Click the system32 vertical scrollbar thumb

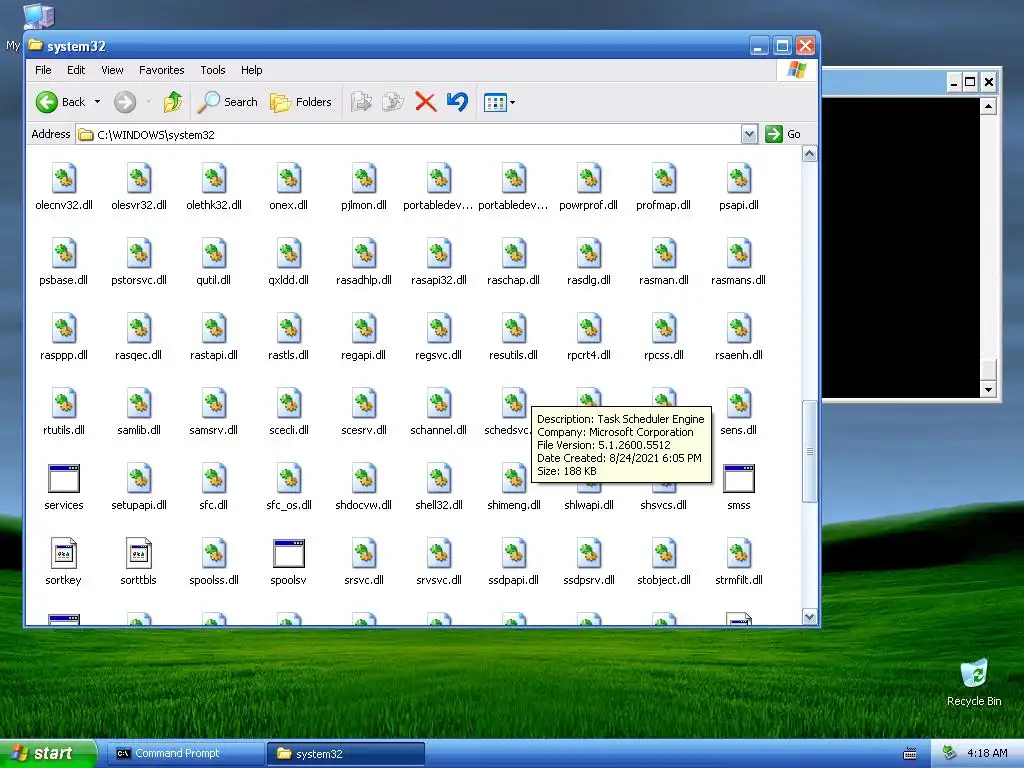810,451
